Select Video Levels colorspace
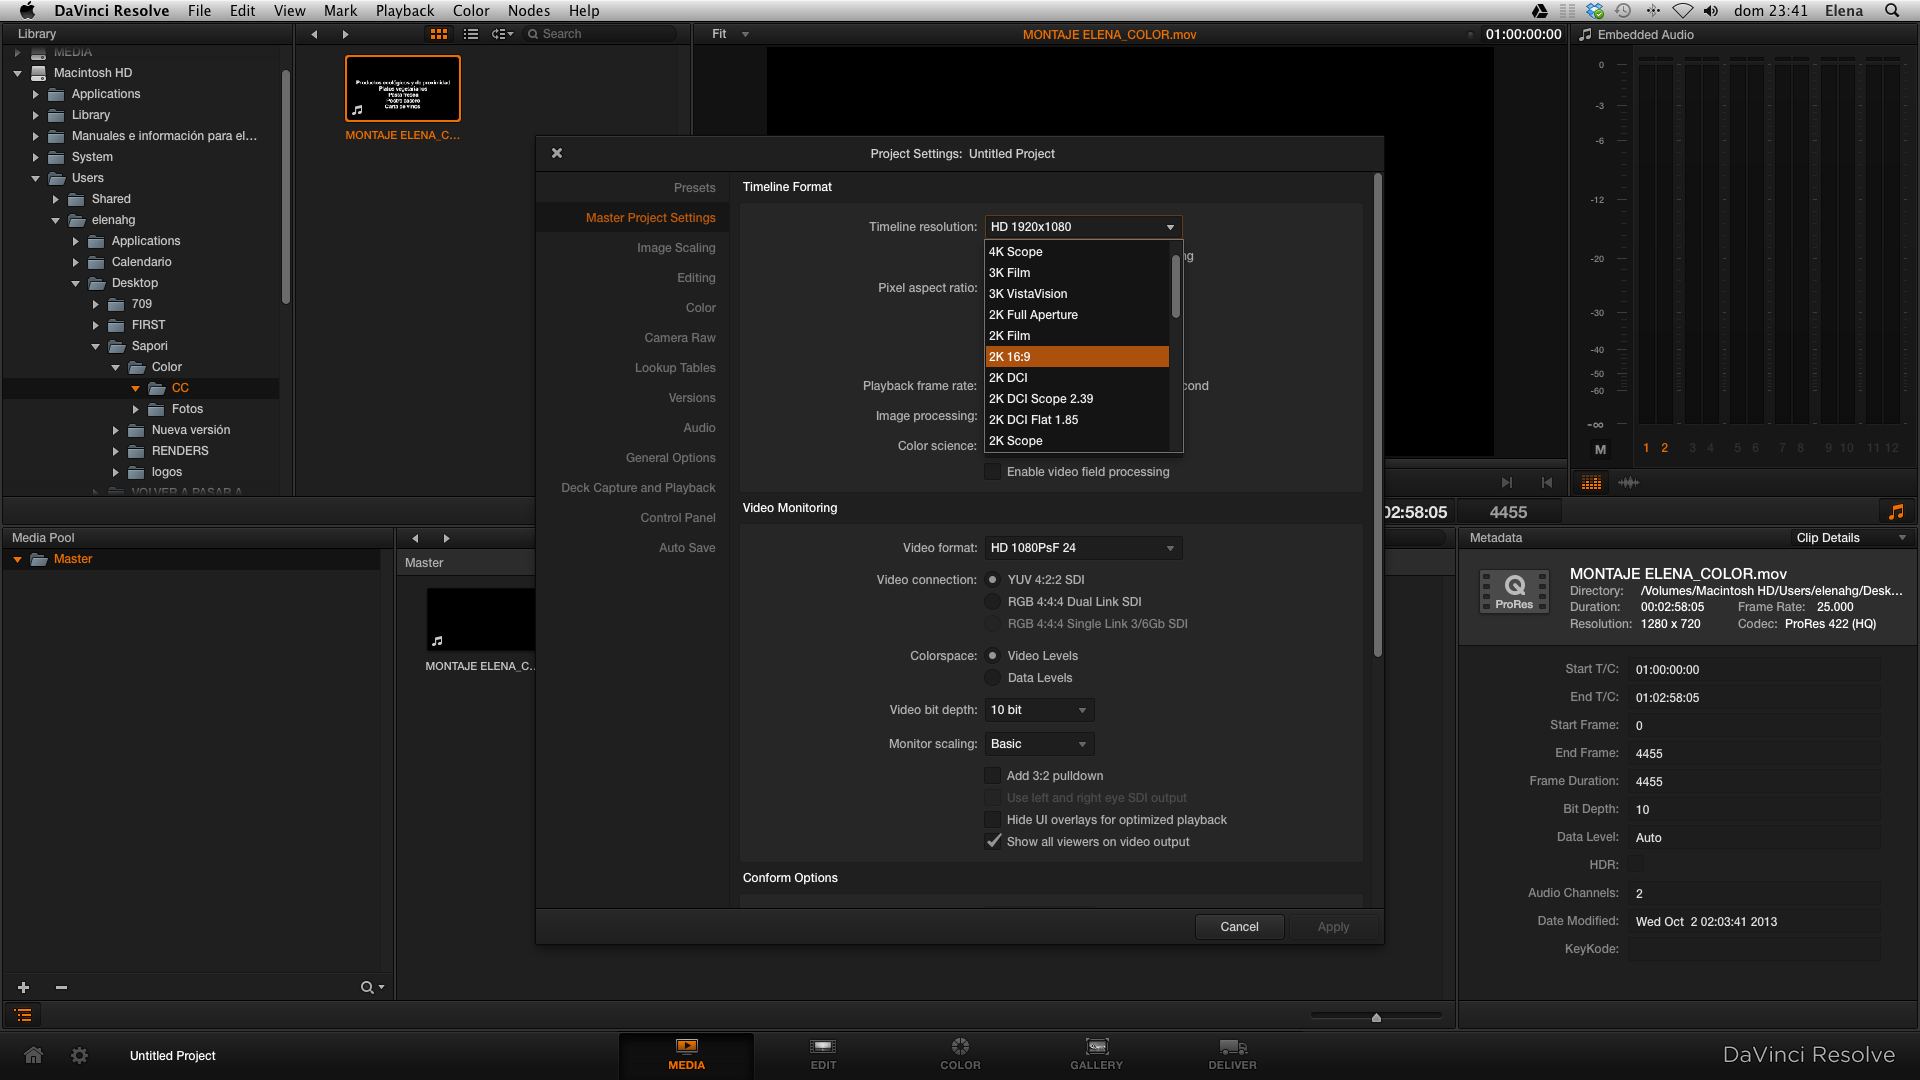The width and height of the screenshot is (1920, 1080). pyautogui.click(x=993, y=656)
